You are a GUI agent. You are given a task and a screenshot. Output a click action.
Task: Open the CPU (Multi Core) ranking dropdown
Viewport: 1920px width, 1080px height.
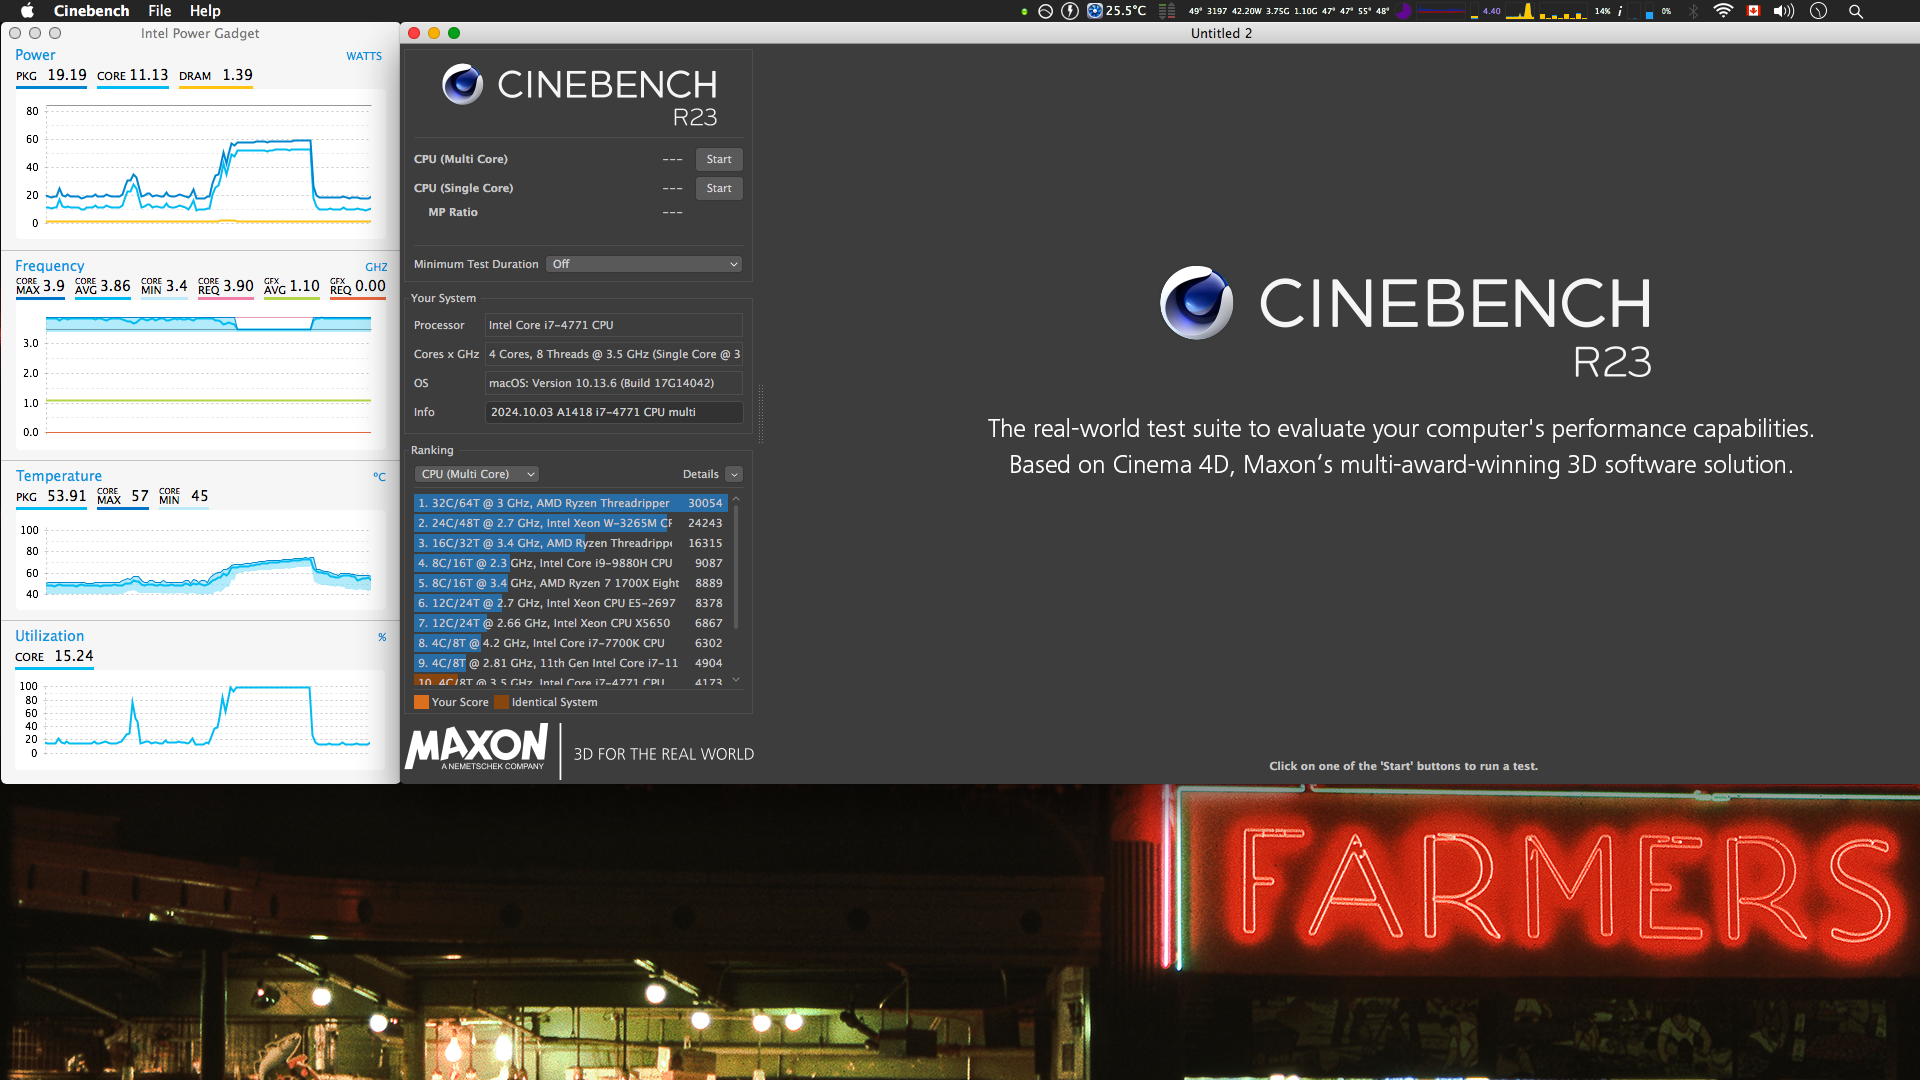click(477, 474)
